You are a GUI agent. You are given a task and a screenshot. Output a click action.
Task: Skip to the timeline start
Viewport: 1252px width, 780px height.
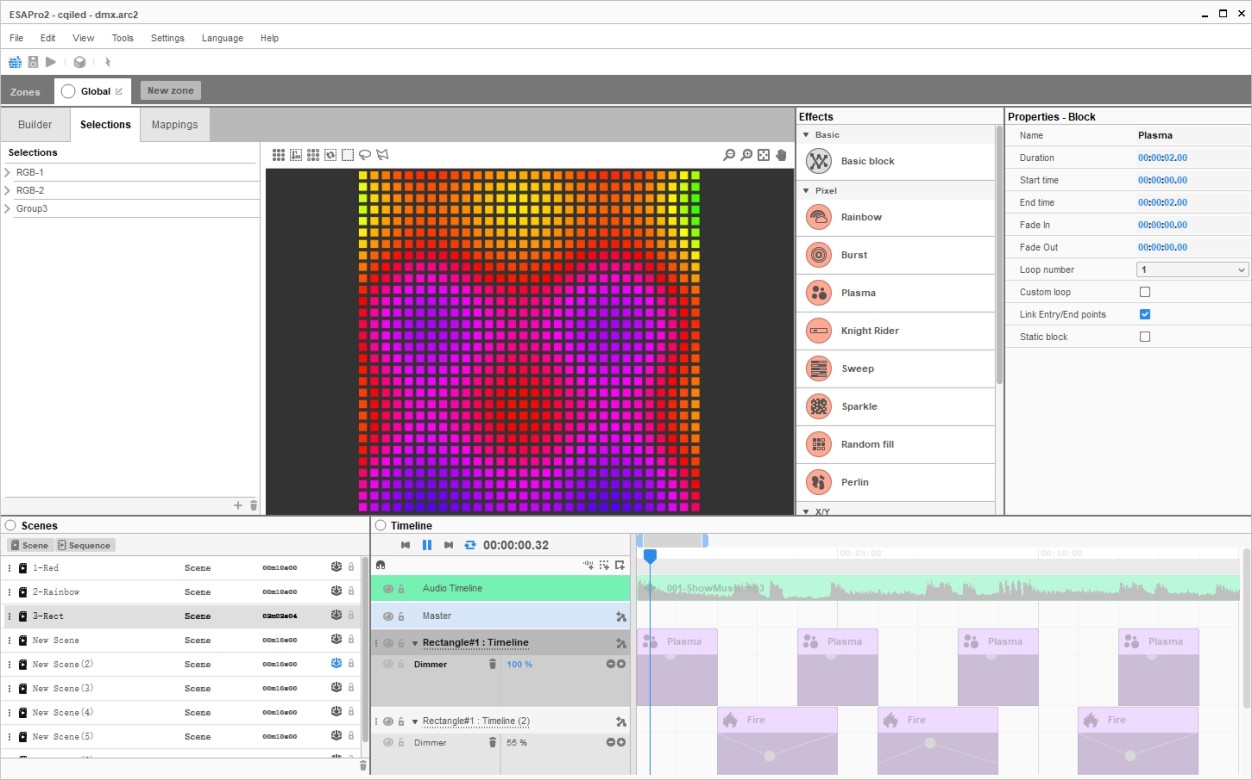(405, 545)
